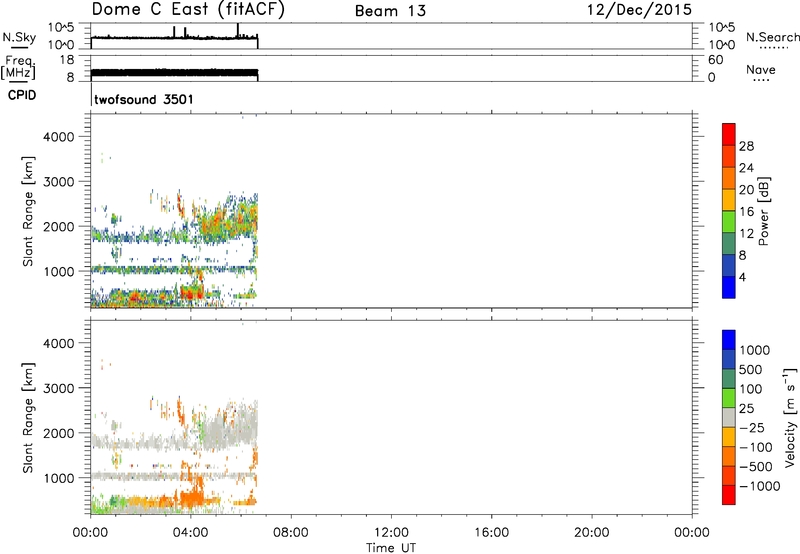
Task: Click the "12:00" time axis tick
Action: tap(391, 533)
